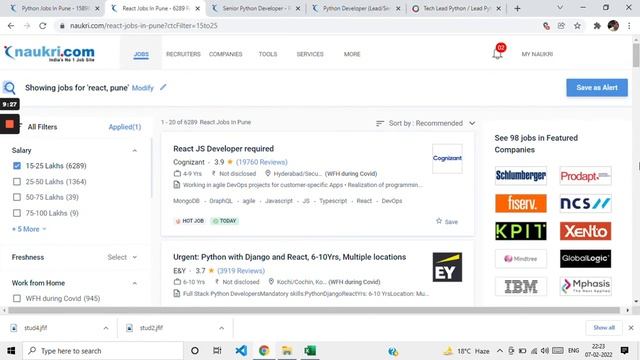Open stud2.jfif download options chevron
The image size is (640, 360).
221,328
